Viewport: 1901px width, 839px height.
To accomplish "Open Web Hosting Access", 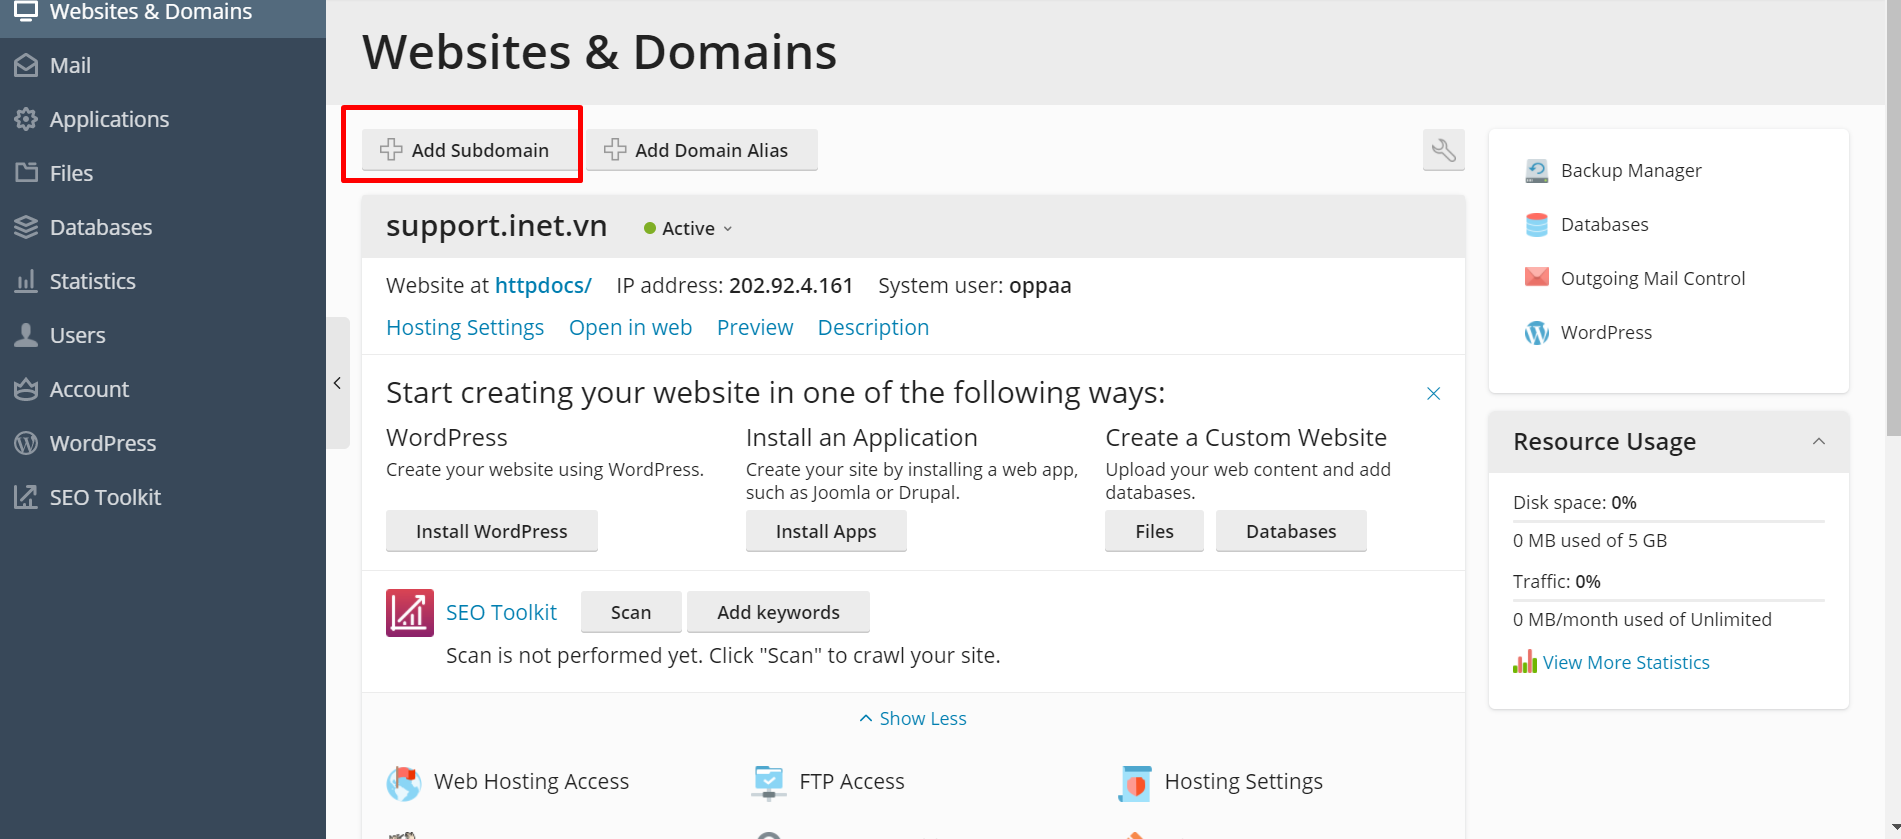I will click(x=531, y=782).
